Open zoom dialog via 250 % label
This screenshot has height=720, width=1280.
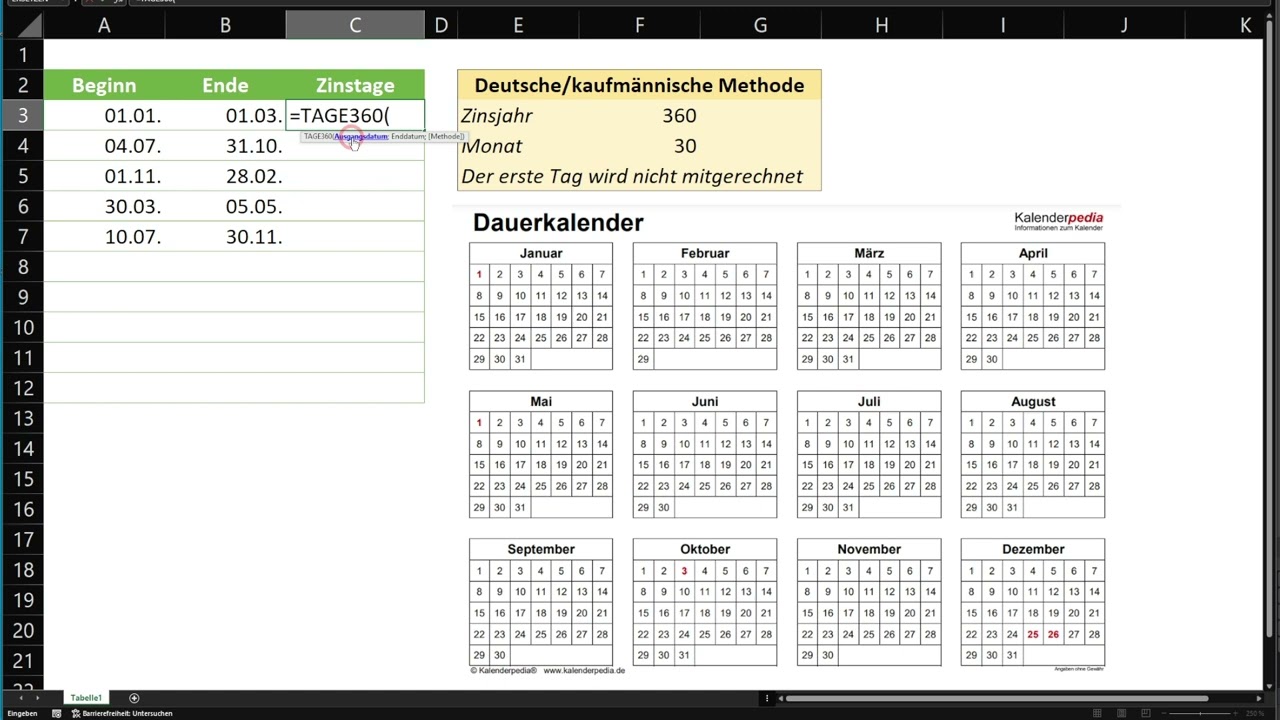tap(1255, 713)
